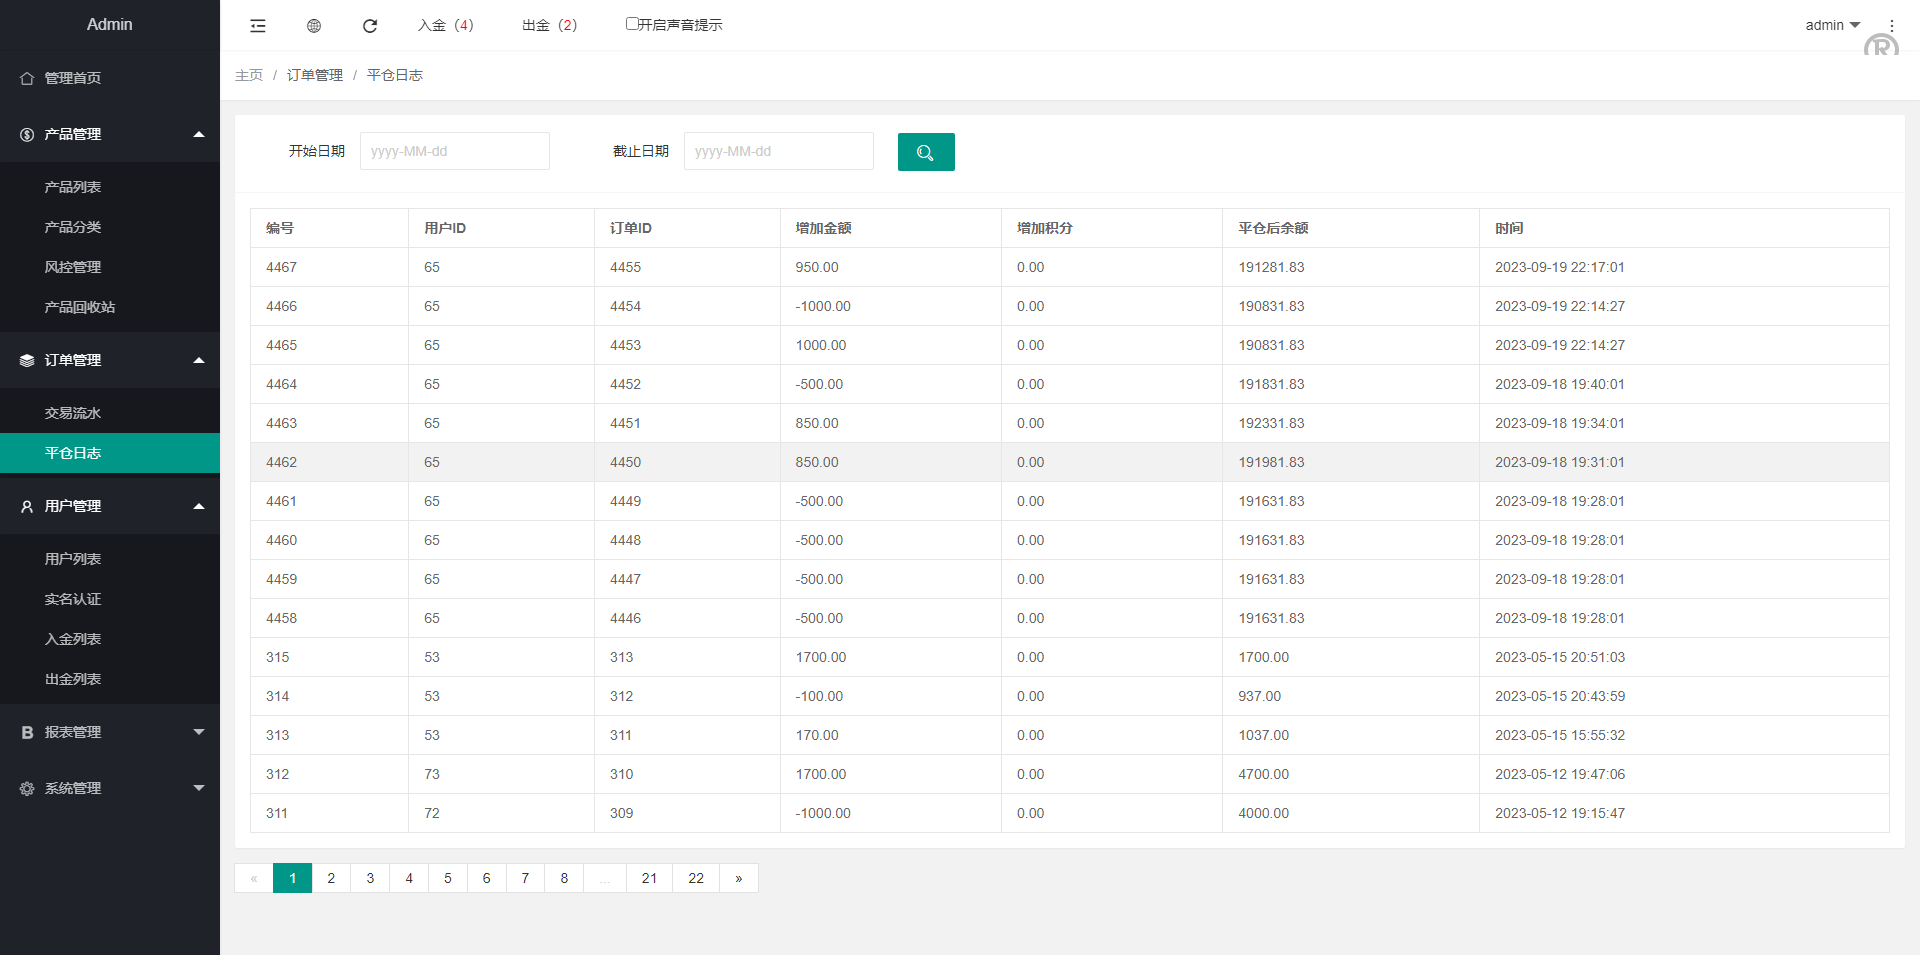The image size is (1920, 955).
Task: Click the user icon for 用户管理
Action: 27,507
